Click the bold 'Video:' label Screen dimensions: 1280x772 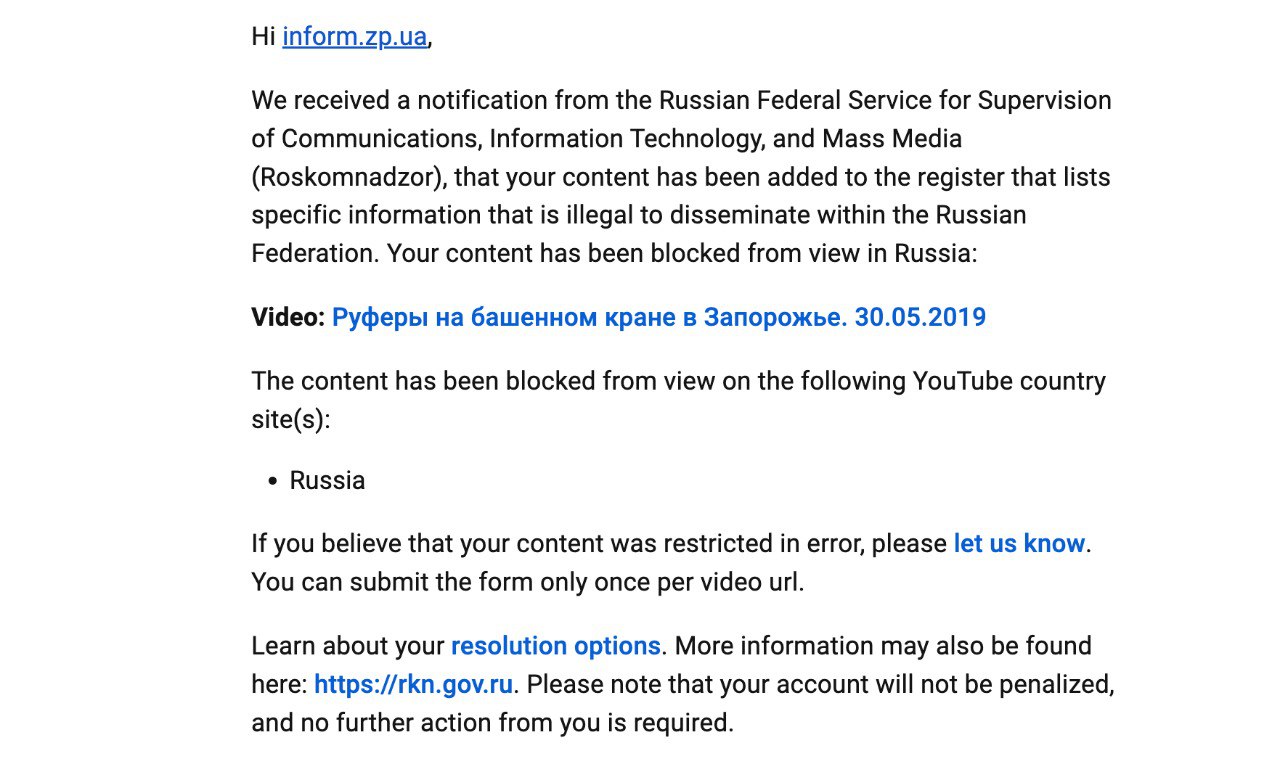pyautogui.click(x=288, y=318)
